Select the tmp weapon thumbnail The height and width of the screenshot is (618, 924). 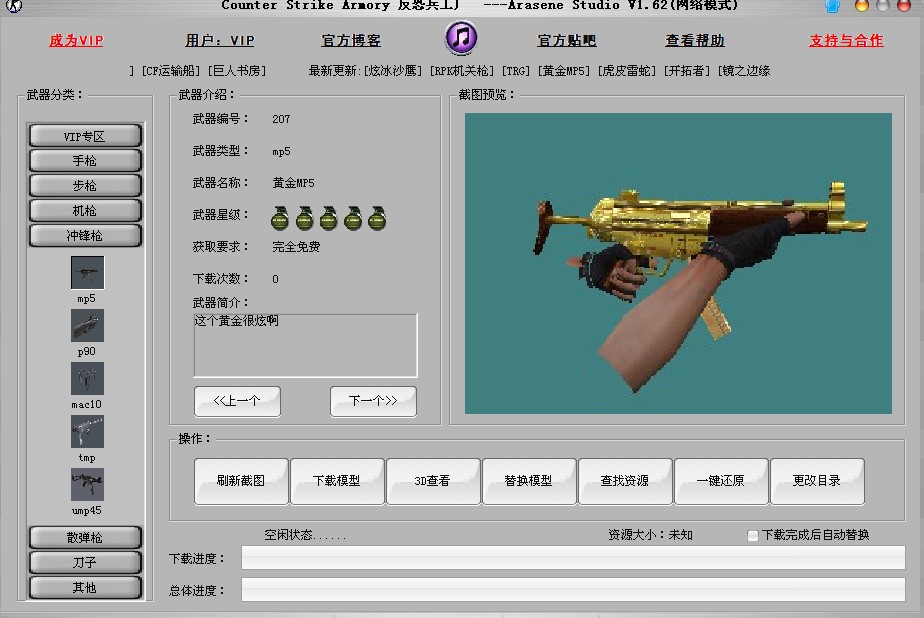click(x=87, y=431)
